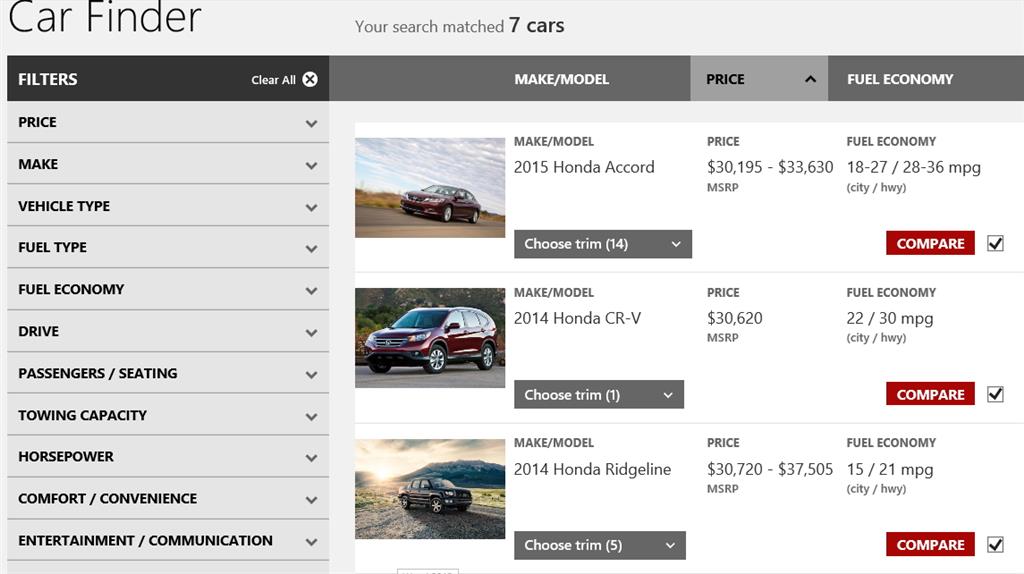The image size is (1024, 574).
Task: Click the Car Finder page title
Action: click(104, 16)
